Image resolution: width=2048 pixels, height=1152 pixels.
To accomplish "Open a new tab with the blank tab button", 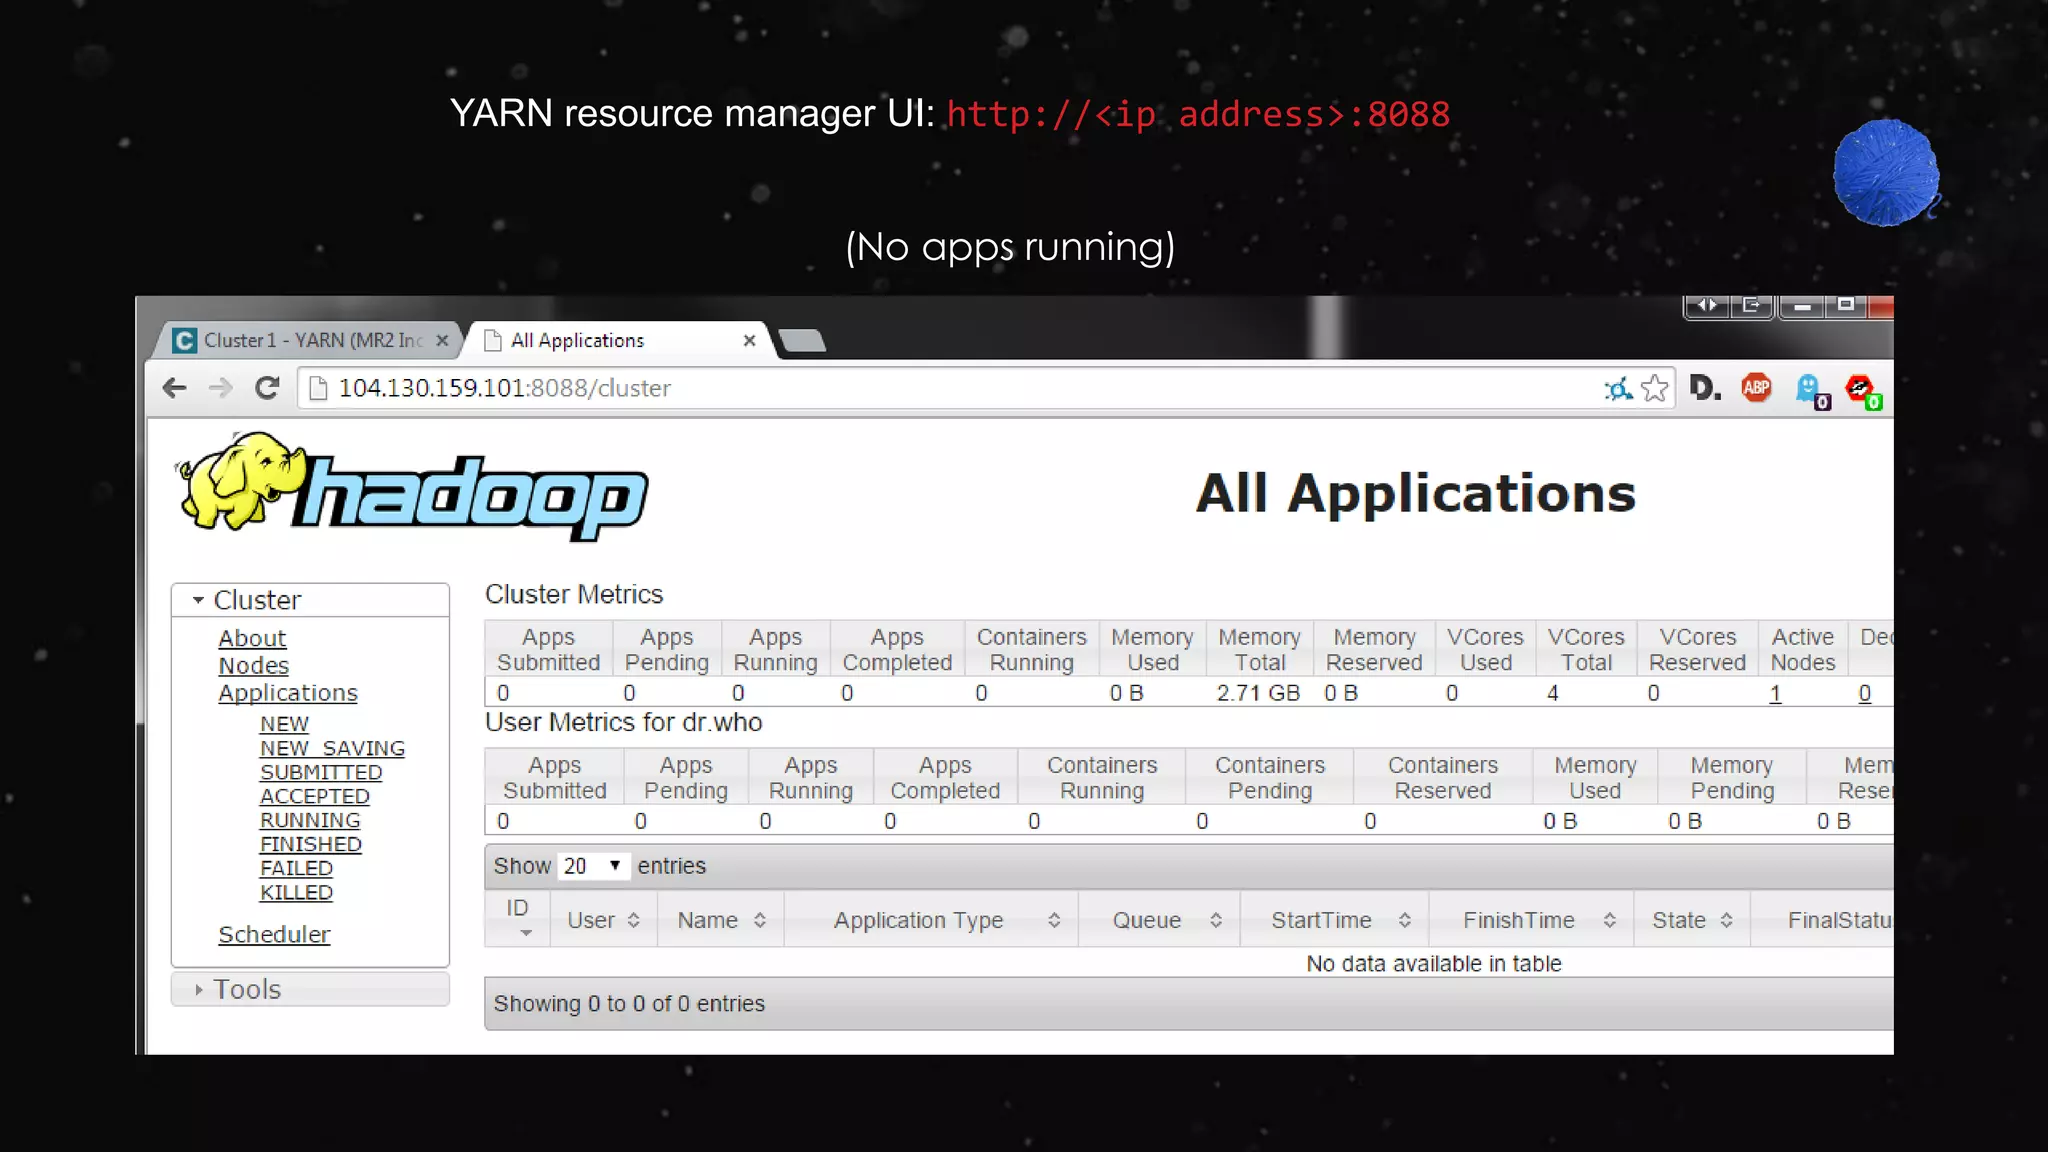I will tap(802, 341).
